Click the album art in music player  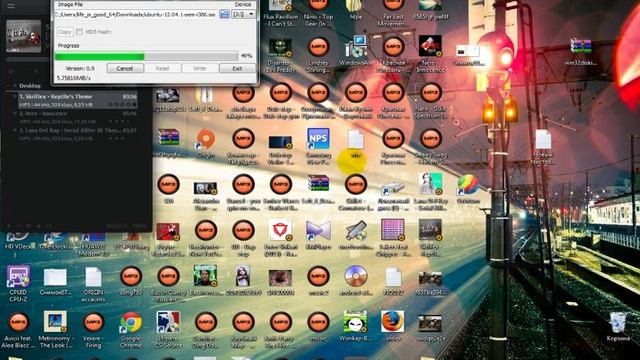click(x=24, y=36)
